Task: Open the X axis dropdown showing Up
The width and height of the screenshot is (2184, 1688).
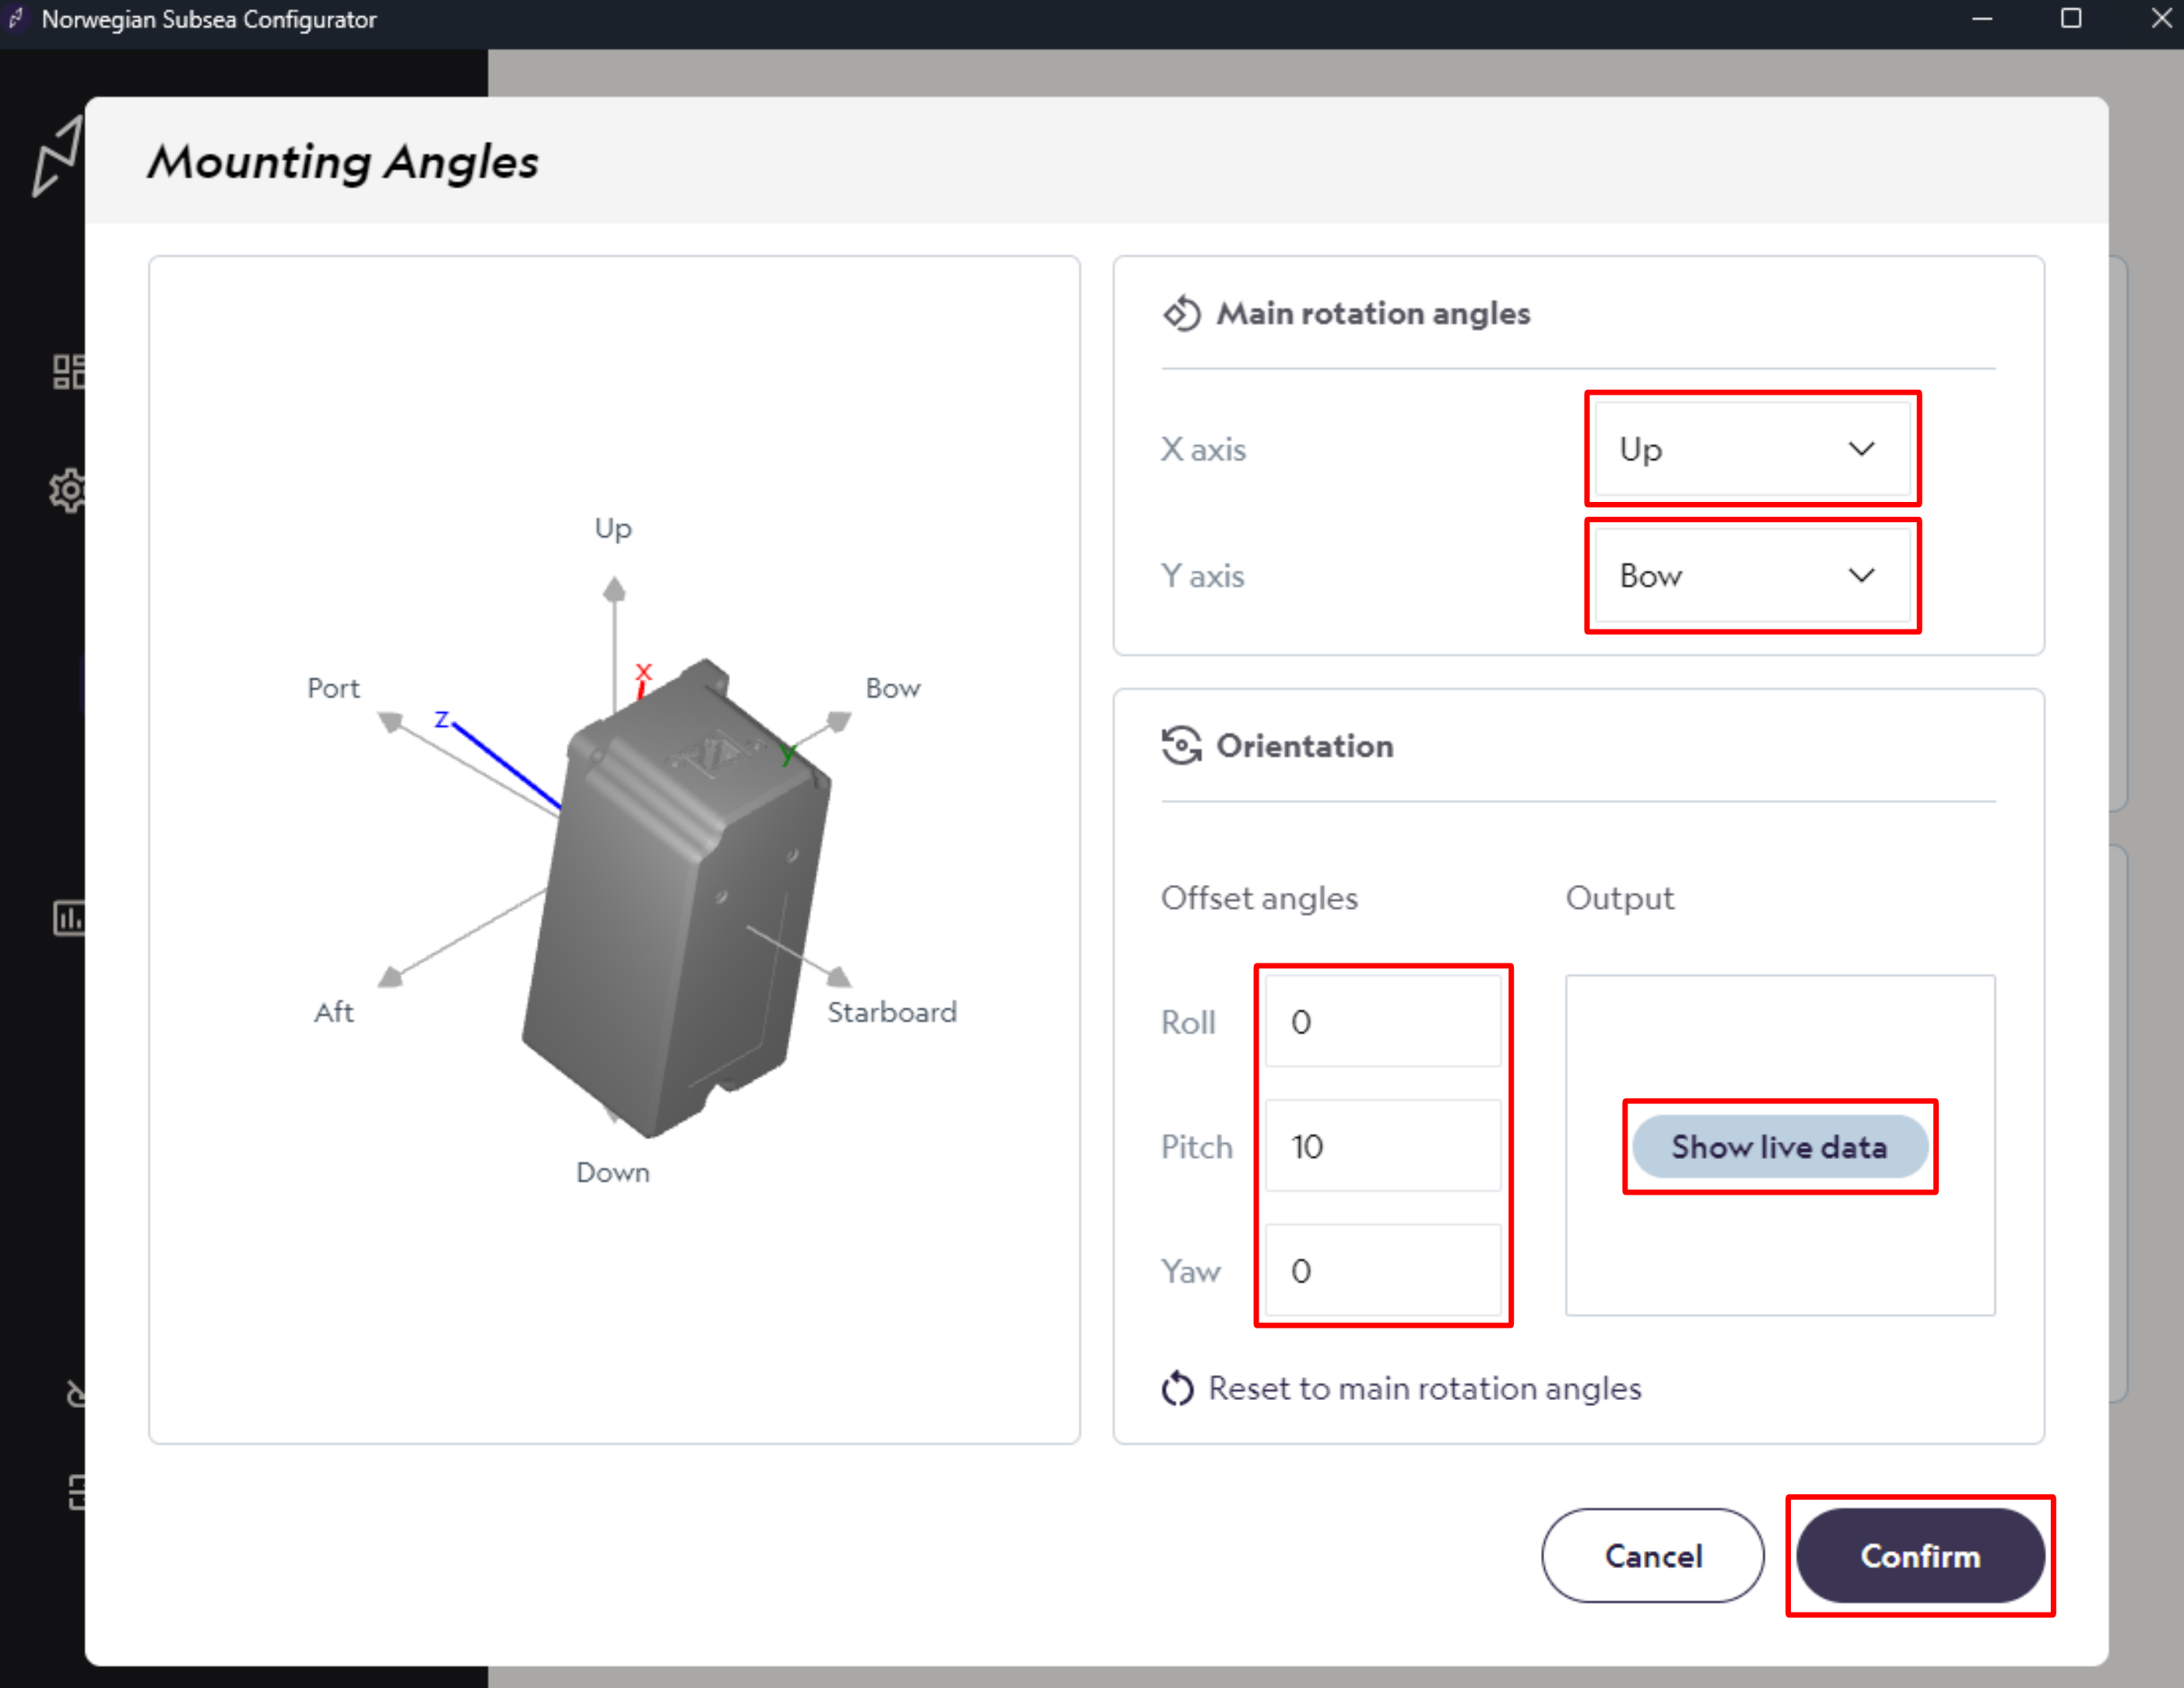Action: [1752, 449]
